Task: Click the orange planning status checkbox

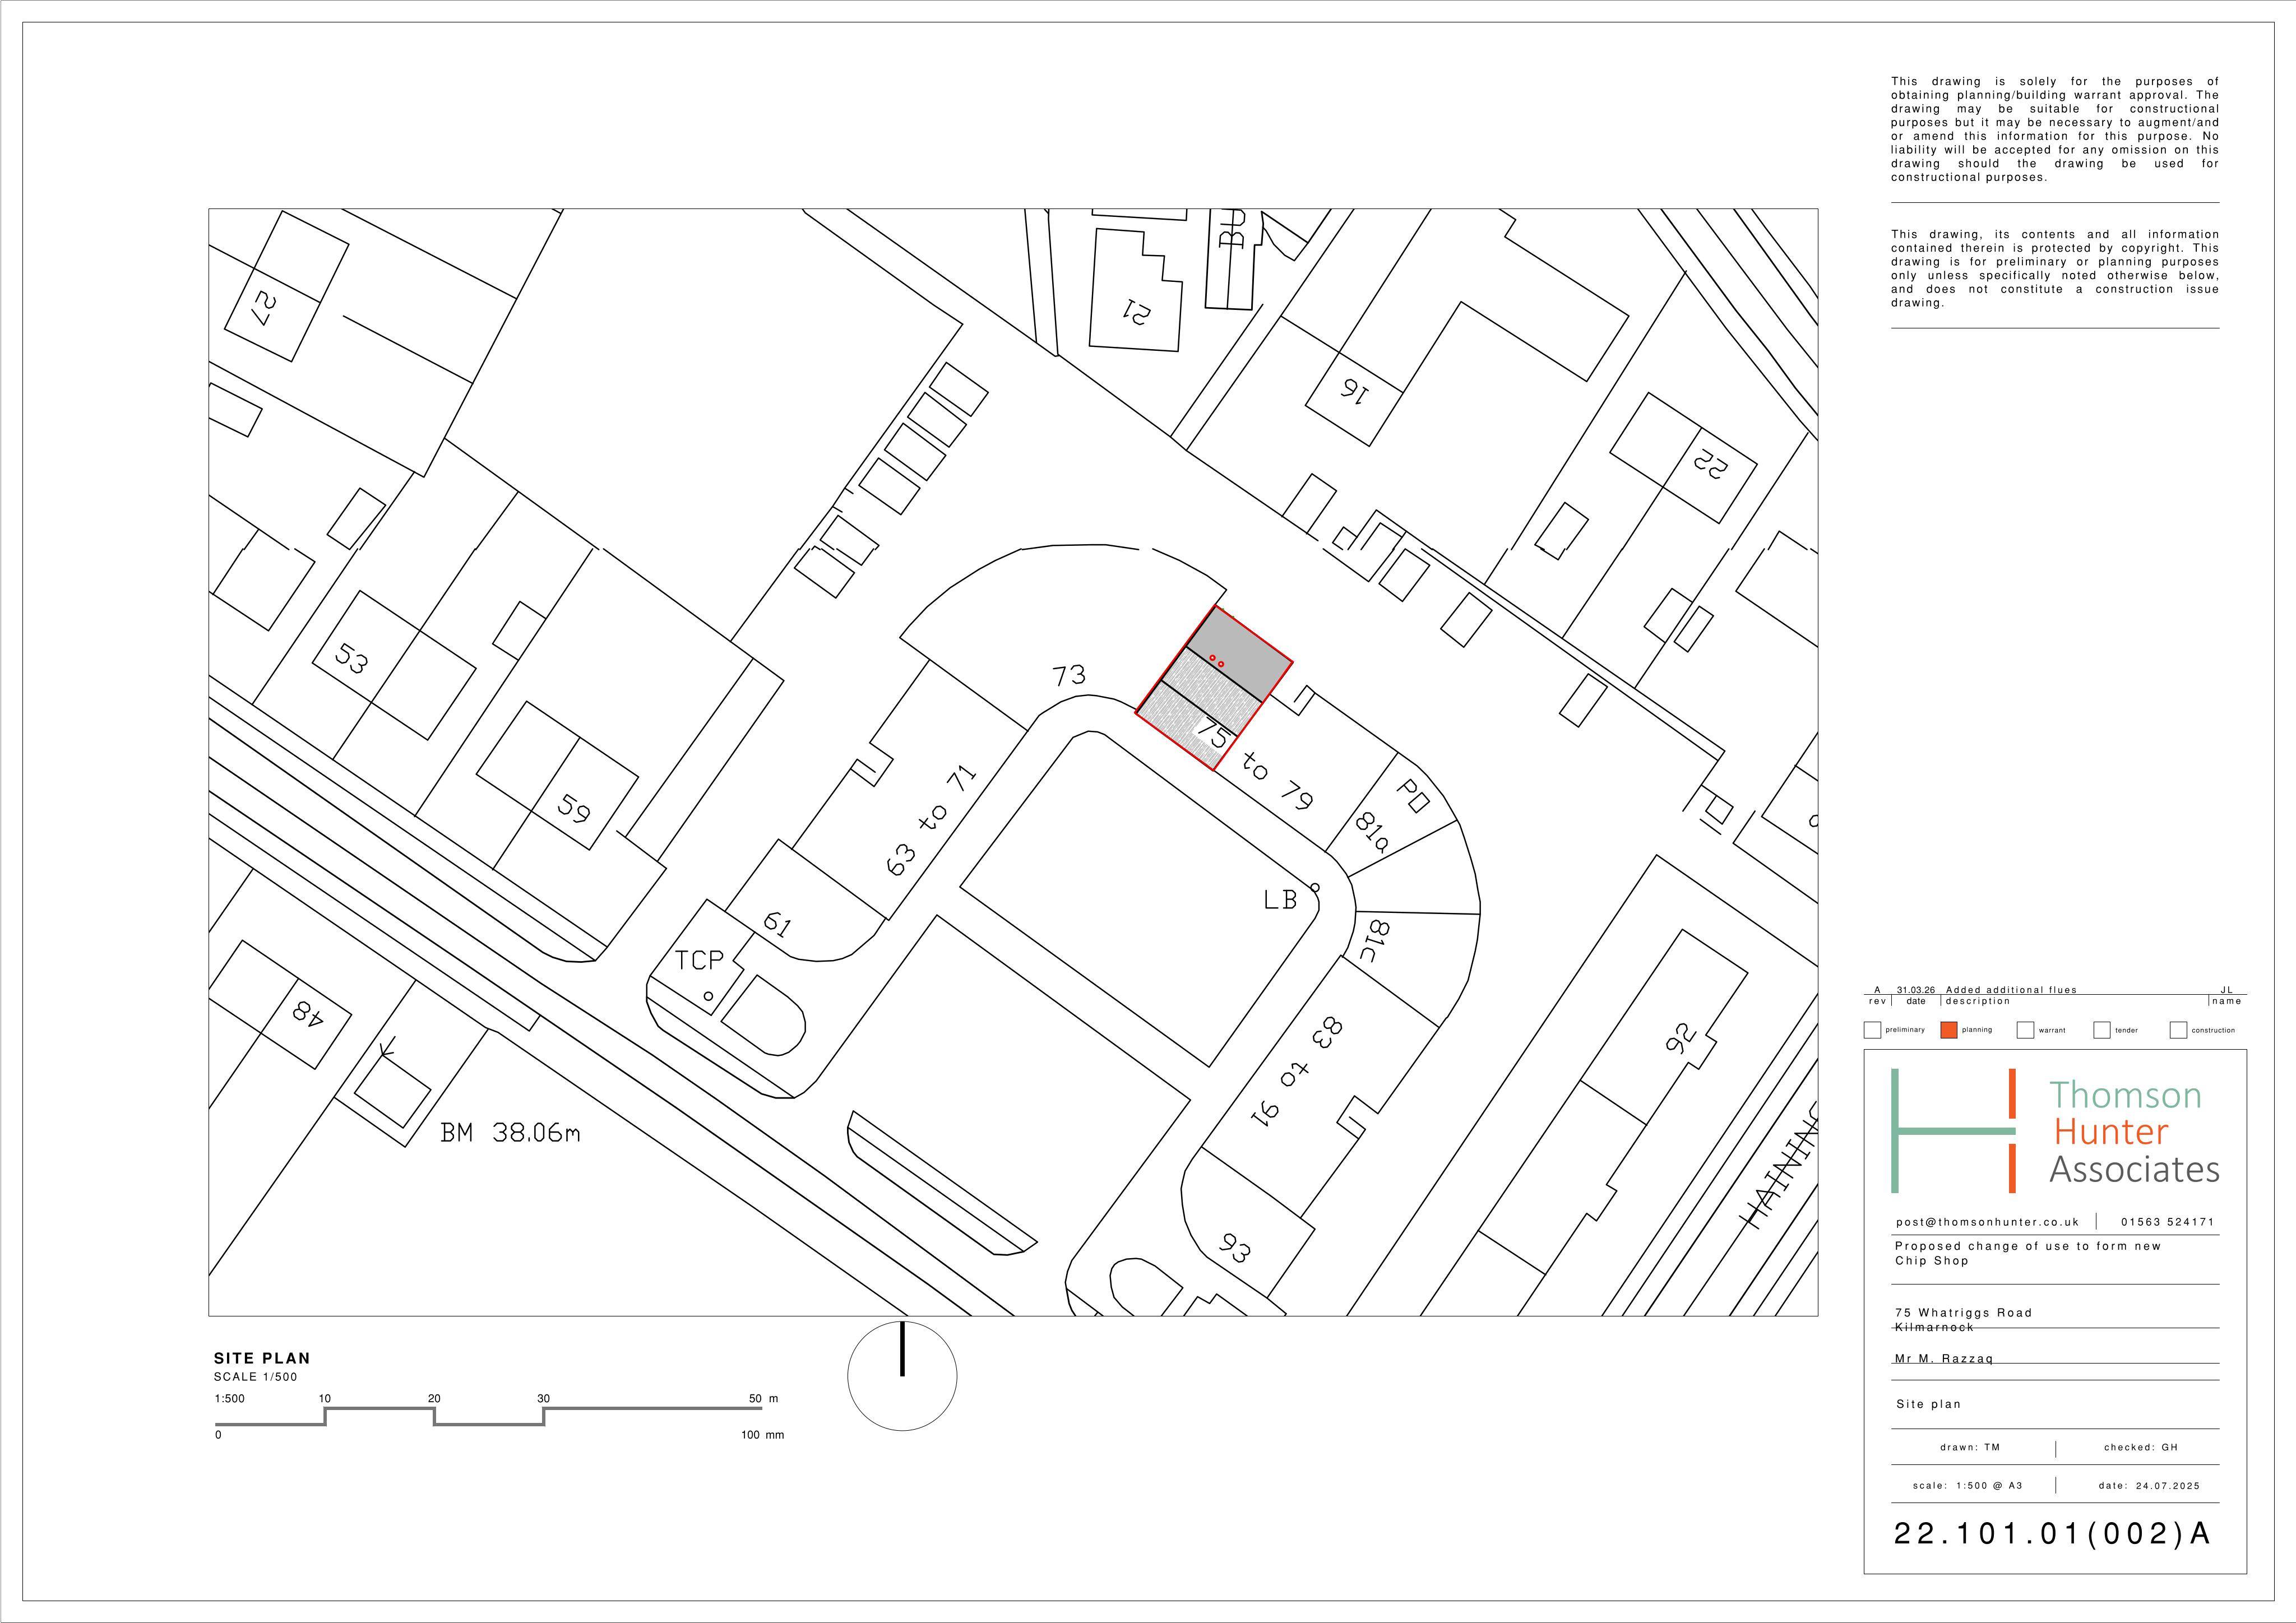Action: coord(1949,1030)
